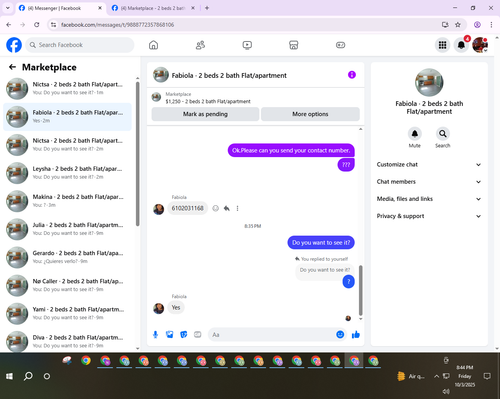Search in conversation magnifier button

click(443, 134)
